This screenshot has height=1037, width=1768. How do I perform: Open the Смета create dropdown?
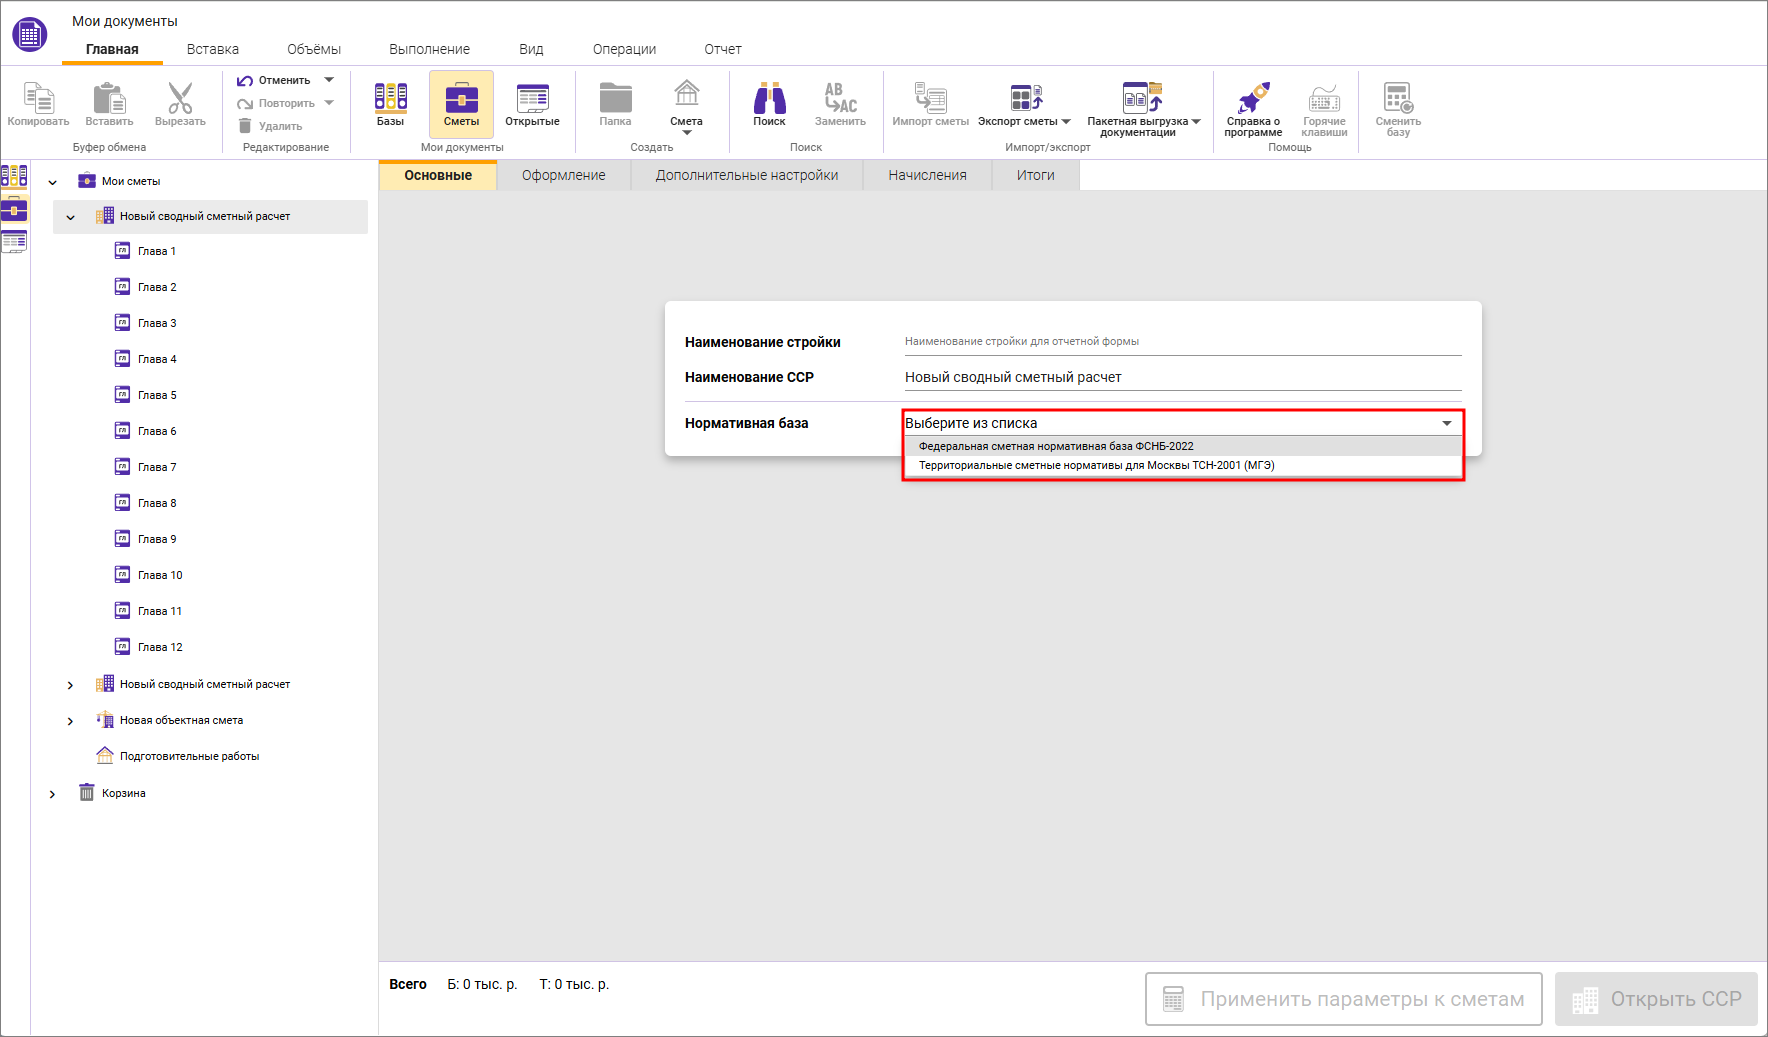tap(686, 122)
